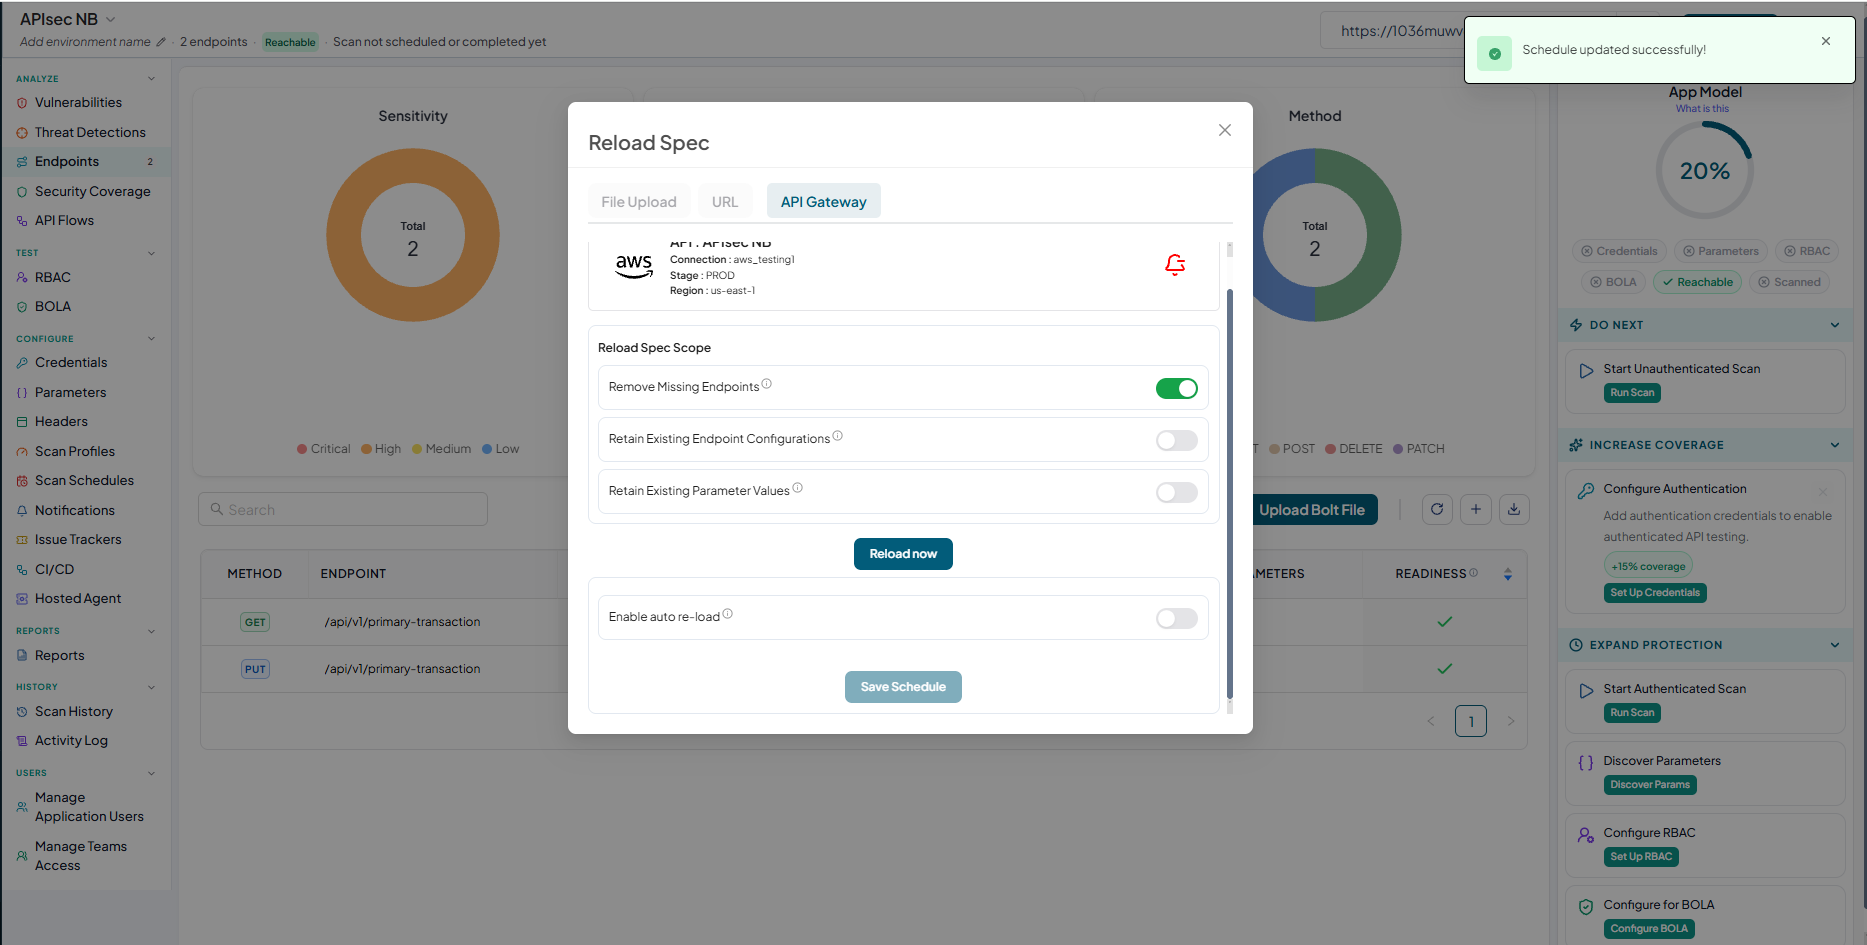Click the Activity Log icon
This screenshot has width=1867, height=945.
(22, 741)
